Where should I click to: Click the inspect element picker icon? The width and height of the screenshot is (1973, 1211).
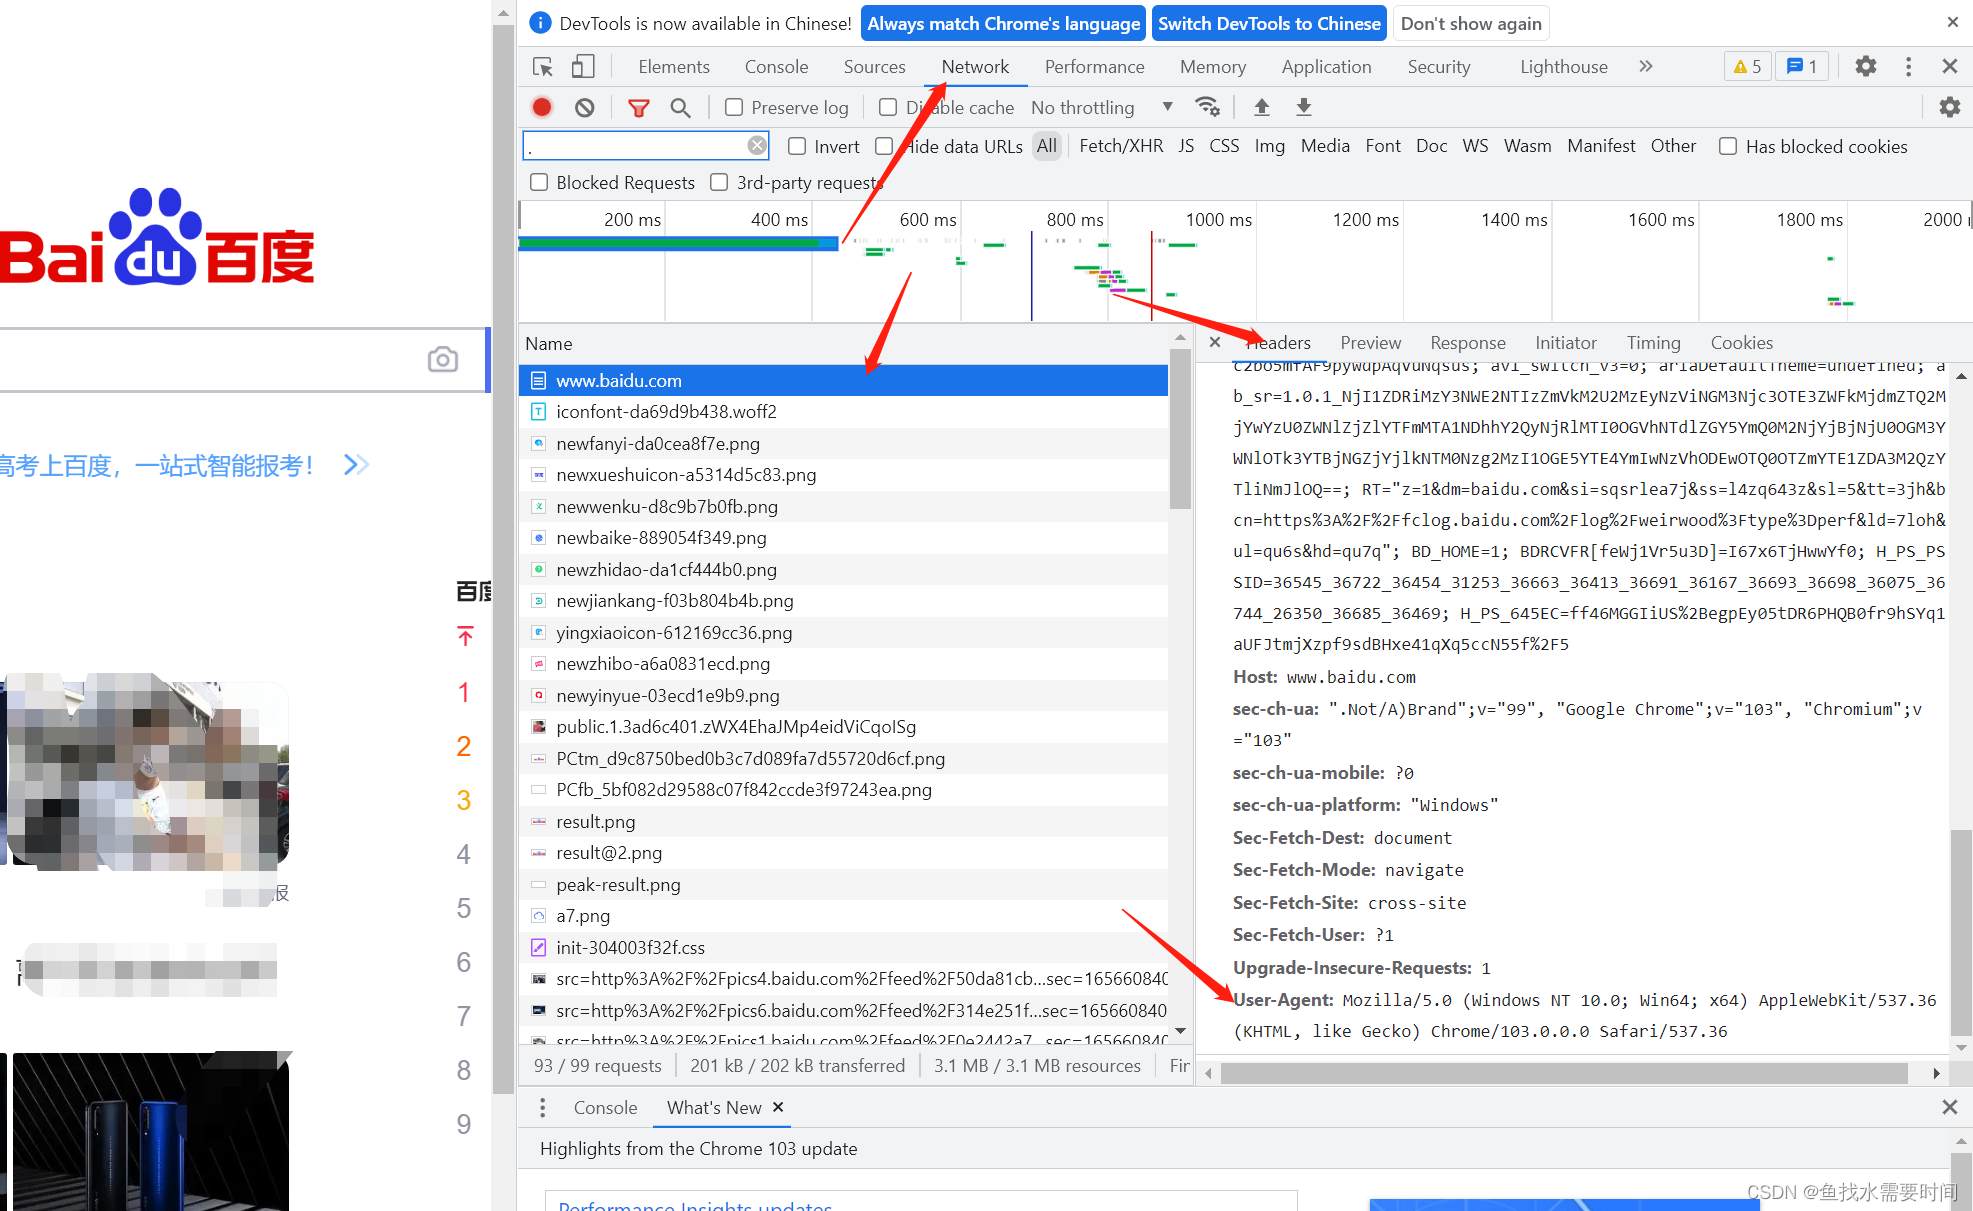(543, 67)
